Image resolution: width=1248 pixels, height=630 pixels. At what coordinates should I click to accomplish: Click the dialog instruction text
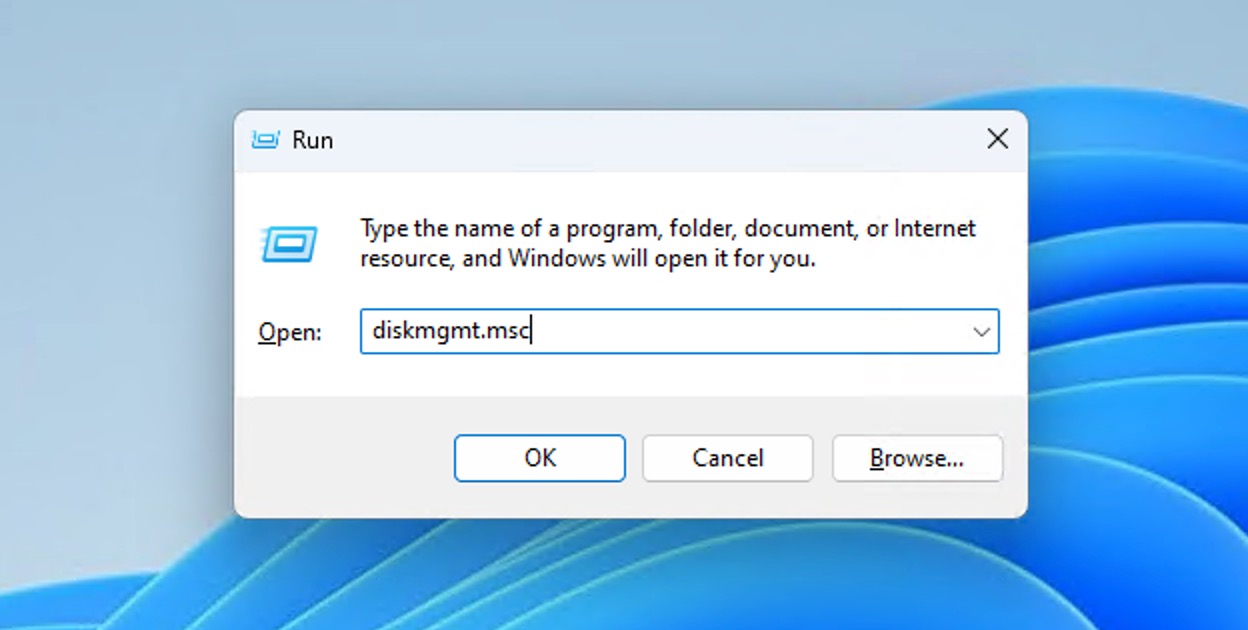[667, 243]
